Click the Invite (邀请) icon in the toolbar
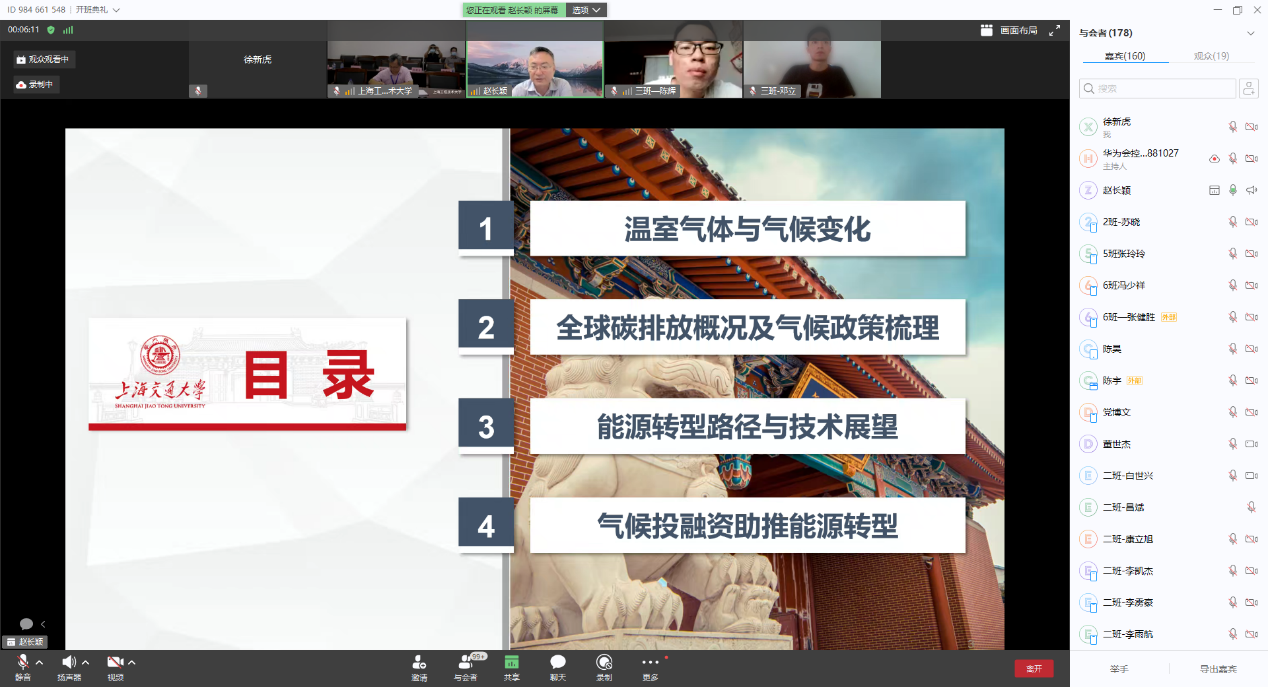The height and width of the screenshot is (687, 1268). 419,663
